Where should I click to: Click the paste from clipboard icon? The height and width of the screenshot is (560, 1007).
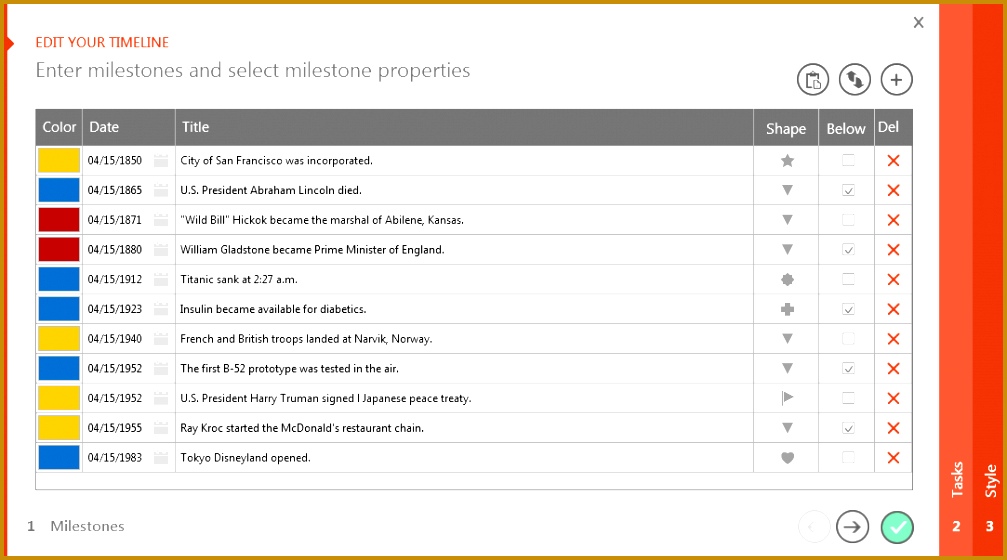(813, 79)
